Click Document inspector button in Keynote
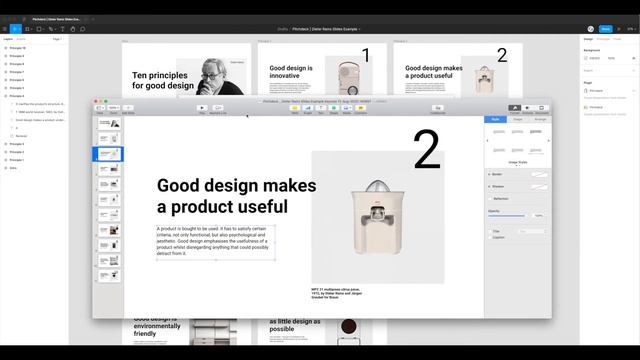Screen dimensions: 640x360 (542, 108)
